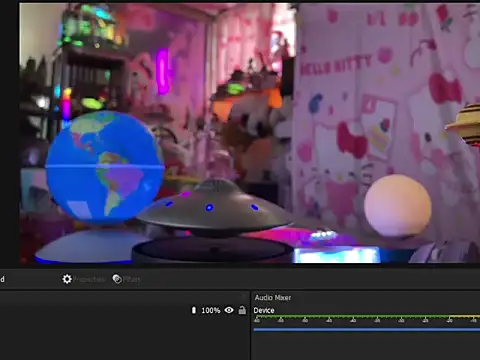Click the Device green volume meter

coord(367,316)
